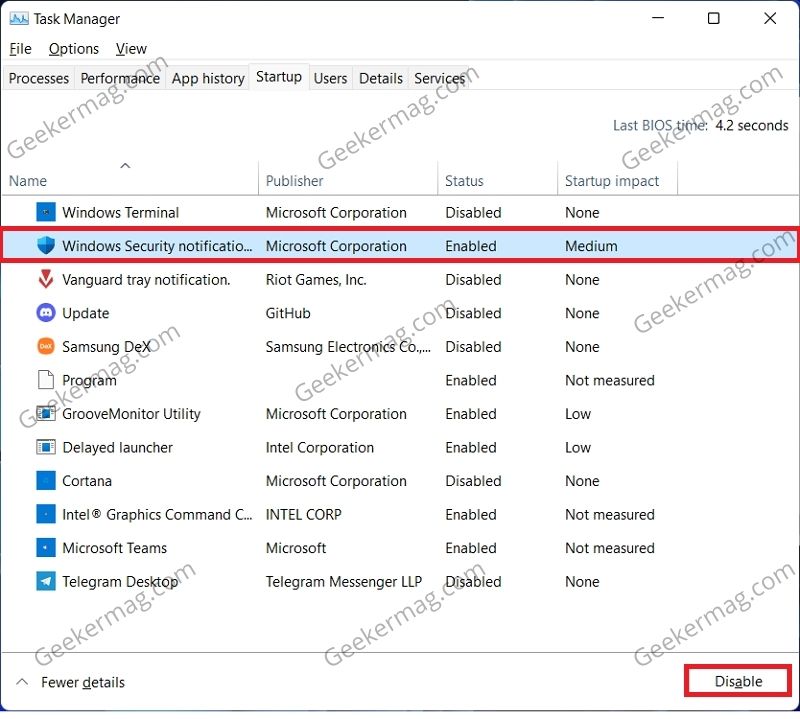Click the Disable button
The height and width of the screenshot is (719, 800).
coord(738,681)
